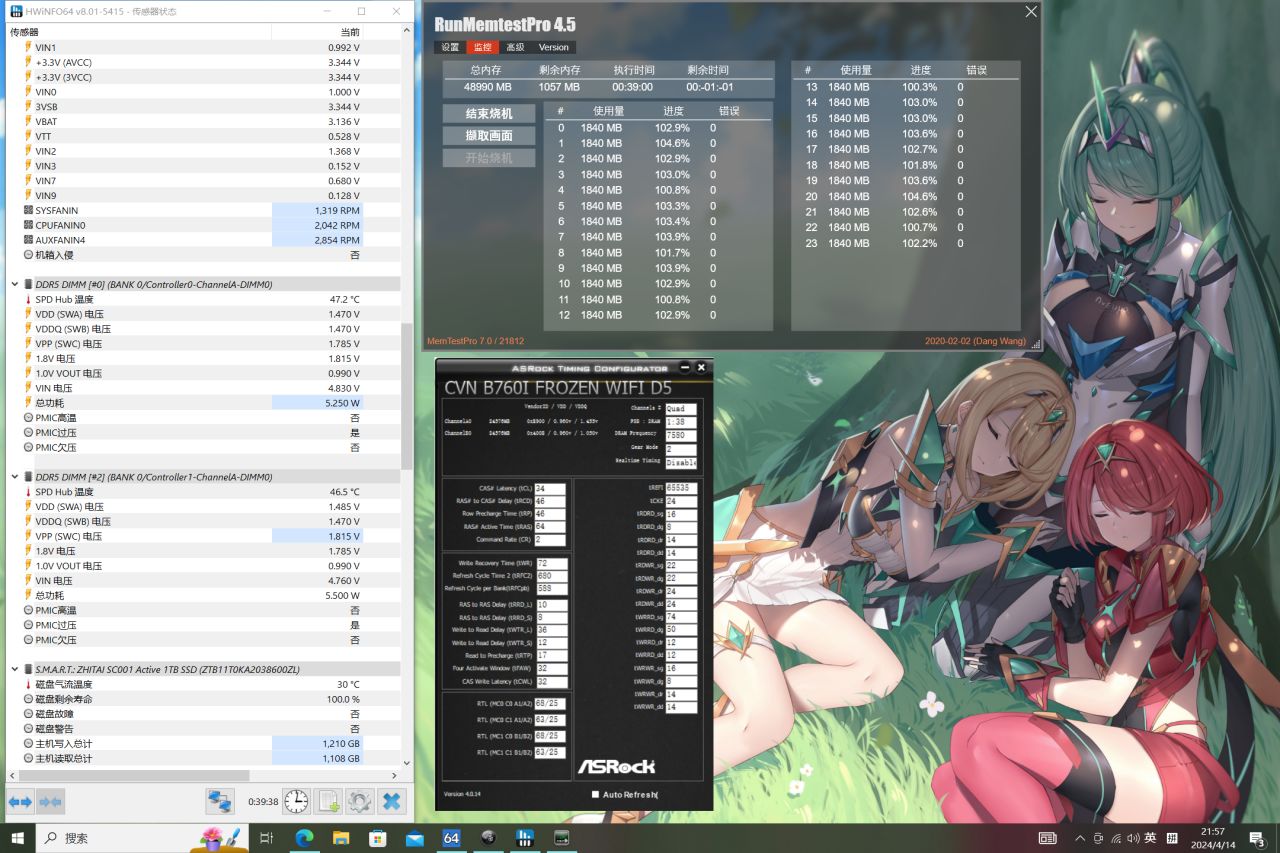Open the 设置 tab in RunMemtestPro

450,47
